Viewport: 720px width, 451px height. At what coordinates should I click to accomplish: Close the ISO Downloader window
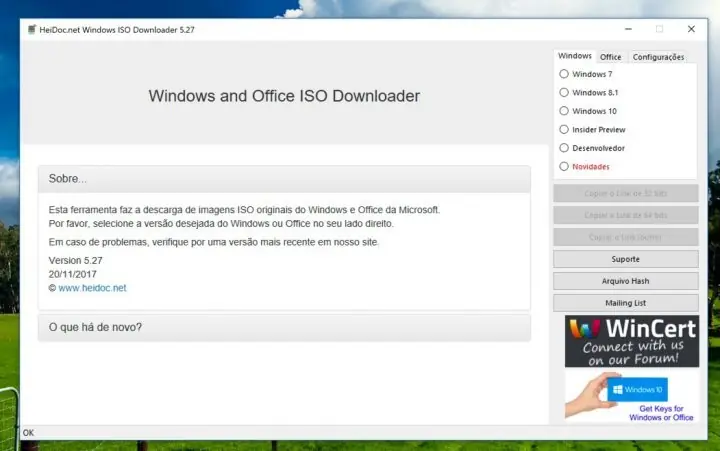point(691,29)
